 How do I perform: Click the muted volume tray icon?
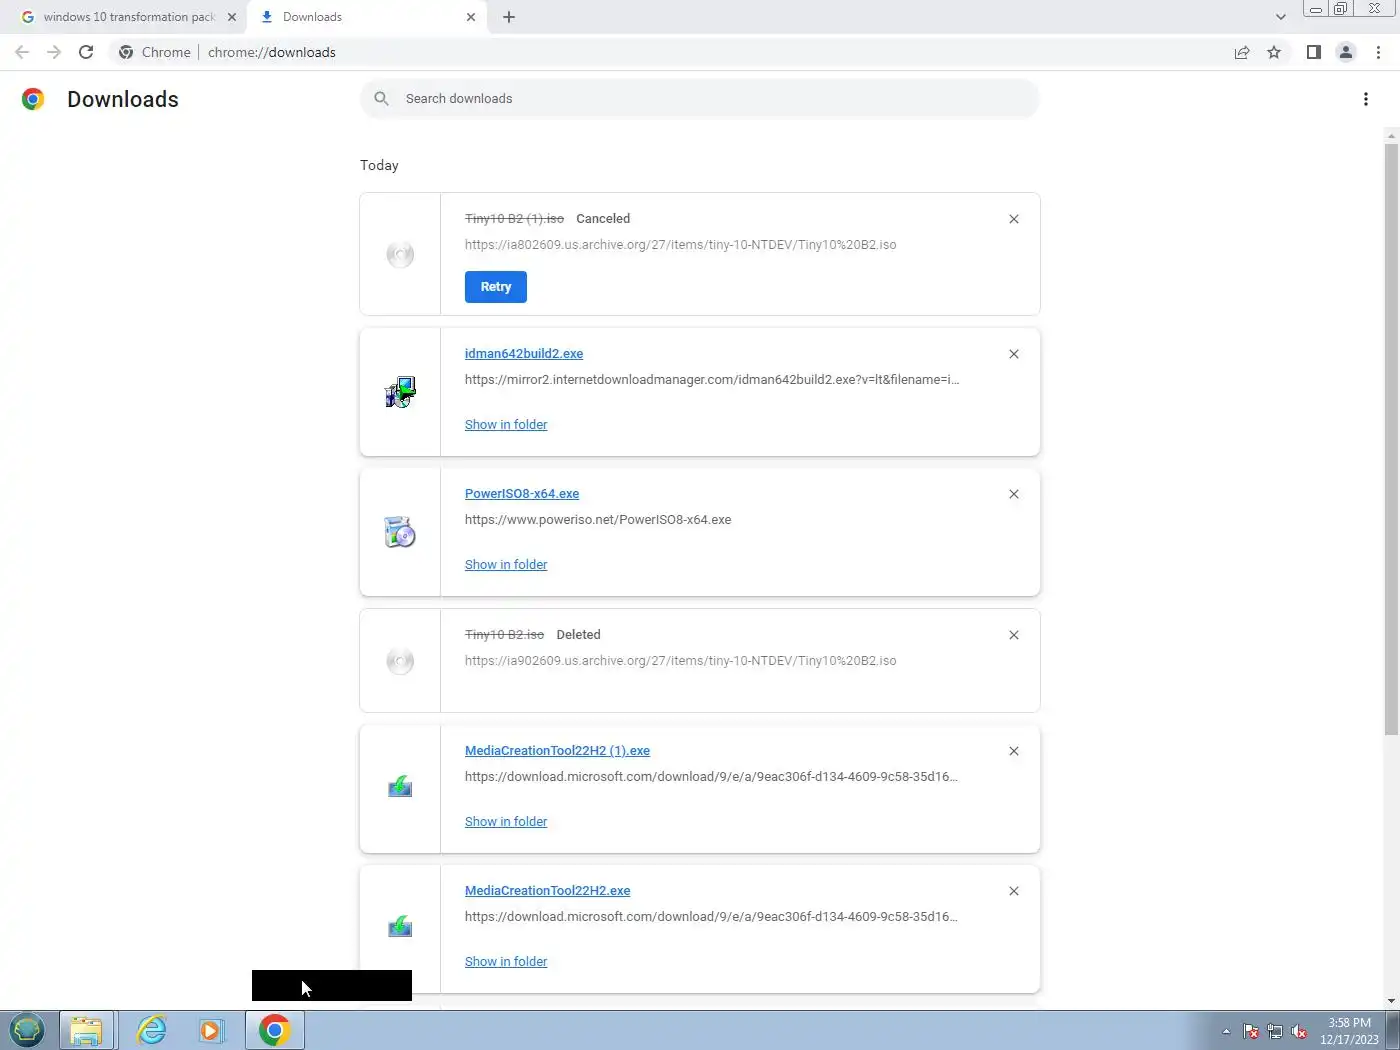tap(1299, 1031)
